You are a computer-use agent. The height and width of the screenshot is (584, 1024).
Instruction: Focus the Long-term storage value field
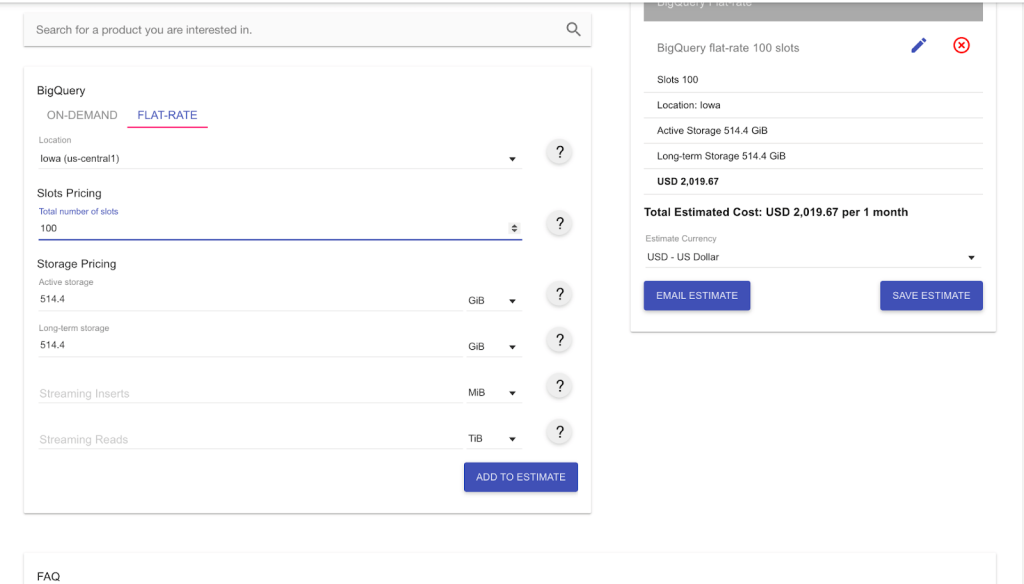point(250,345)
